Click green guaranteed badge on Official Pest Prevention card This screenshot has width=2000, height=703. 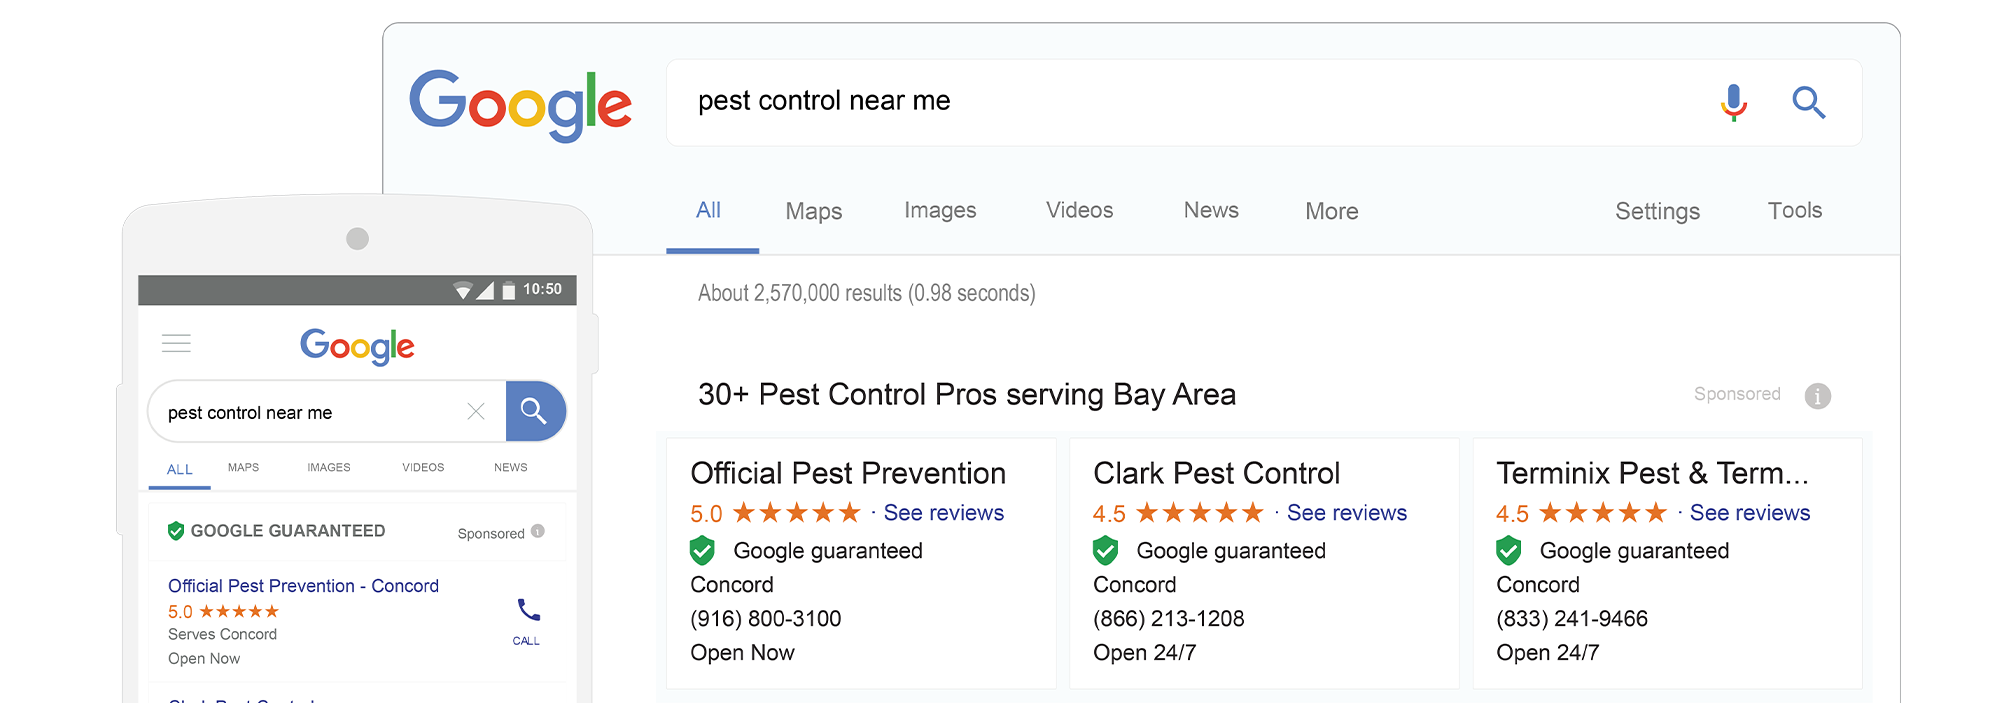tap(703, 550)
